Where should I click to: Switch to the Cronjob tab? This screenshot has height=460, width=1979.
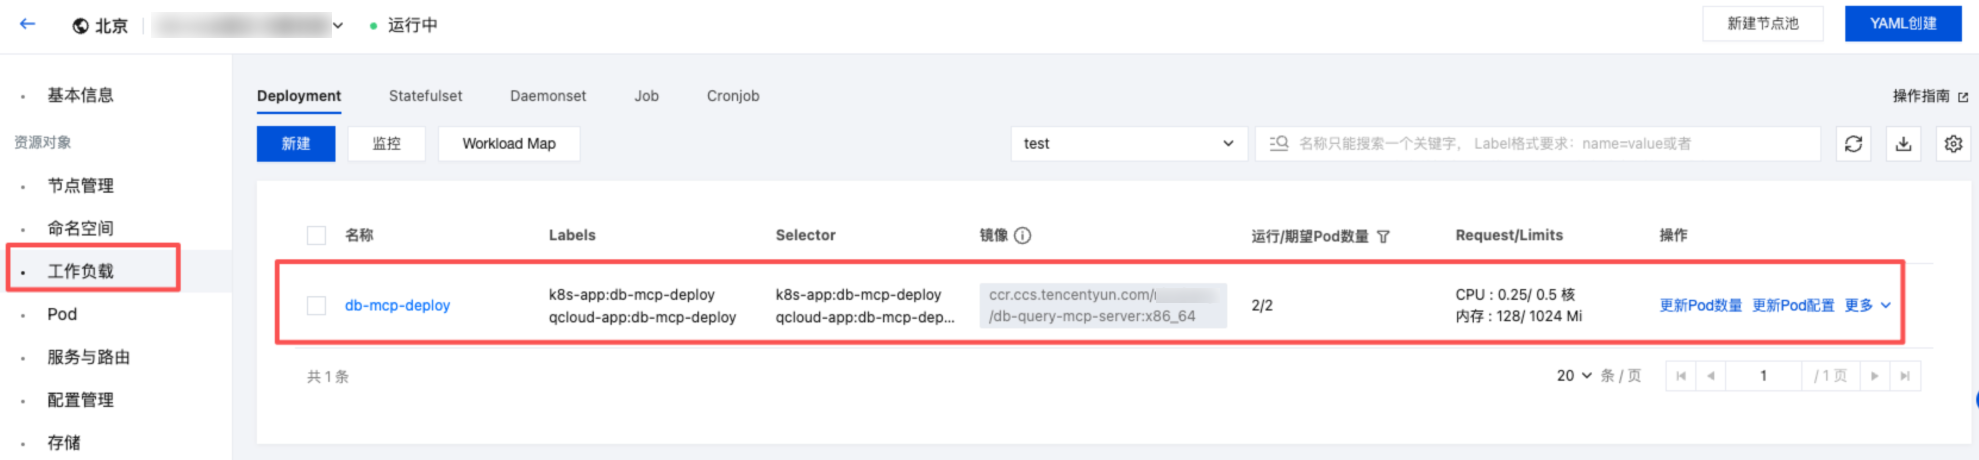tap(733, 96)
